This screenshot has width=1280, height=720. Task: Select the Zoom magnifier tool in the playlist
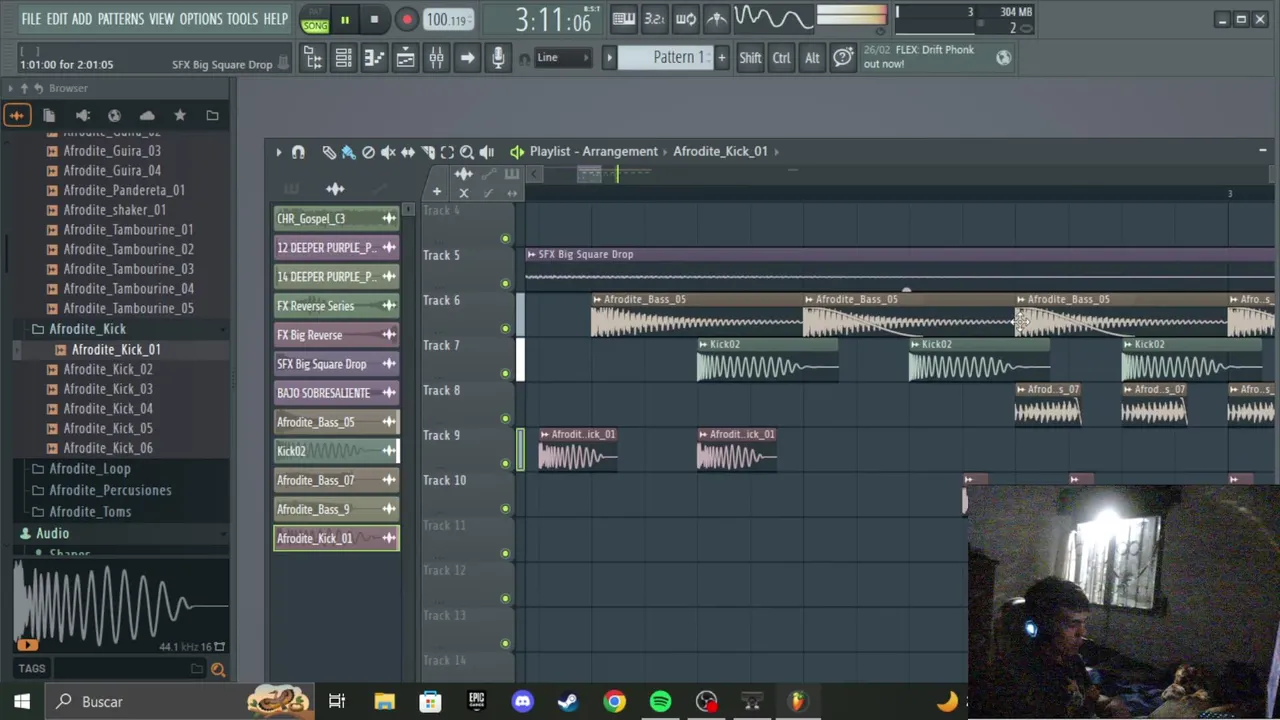[x=467, y=152]
